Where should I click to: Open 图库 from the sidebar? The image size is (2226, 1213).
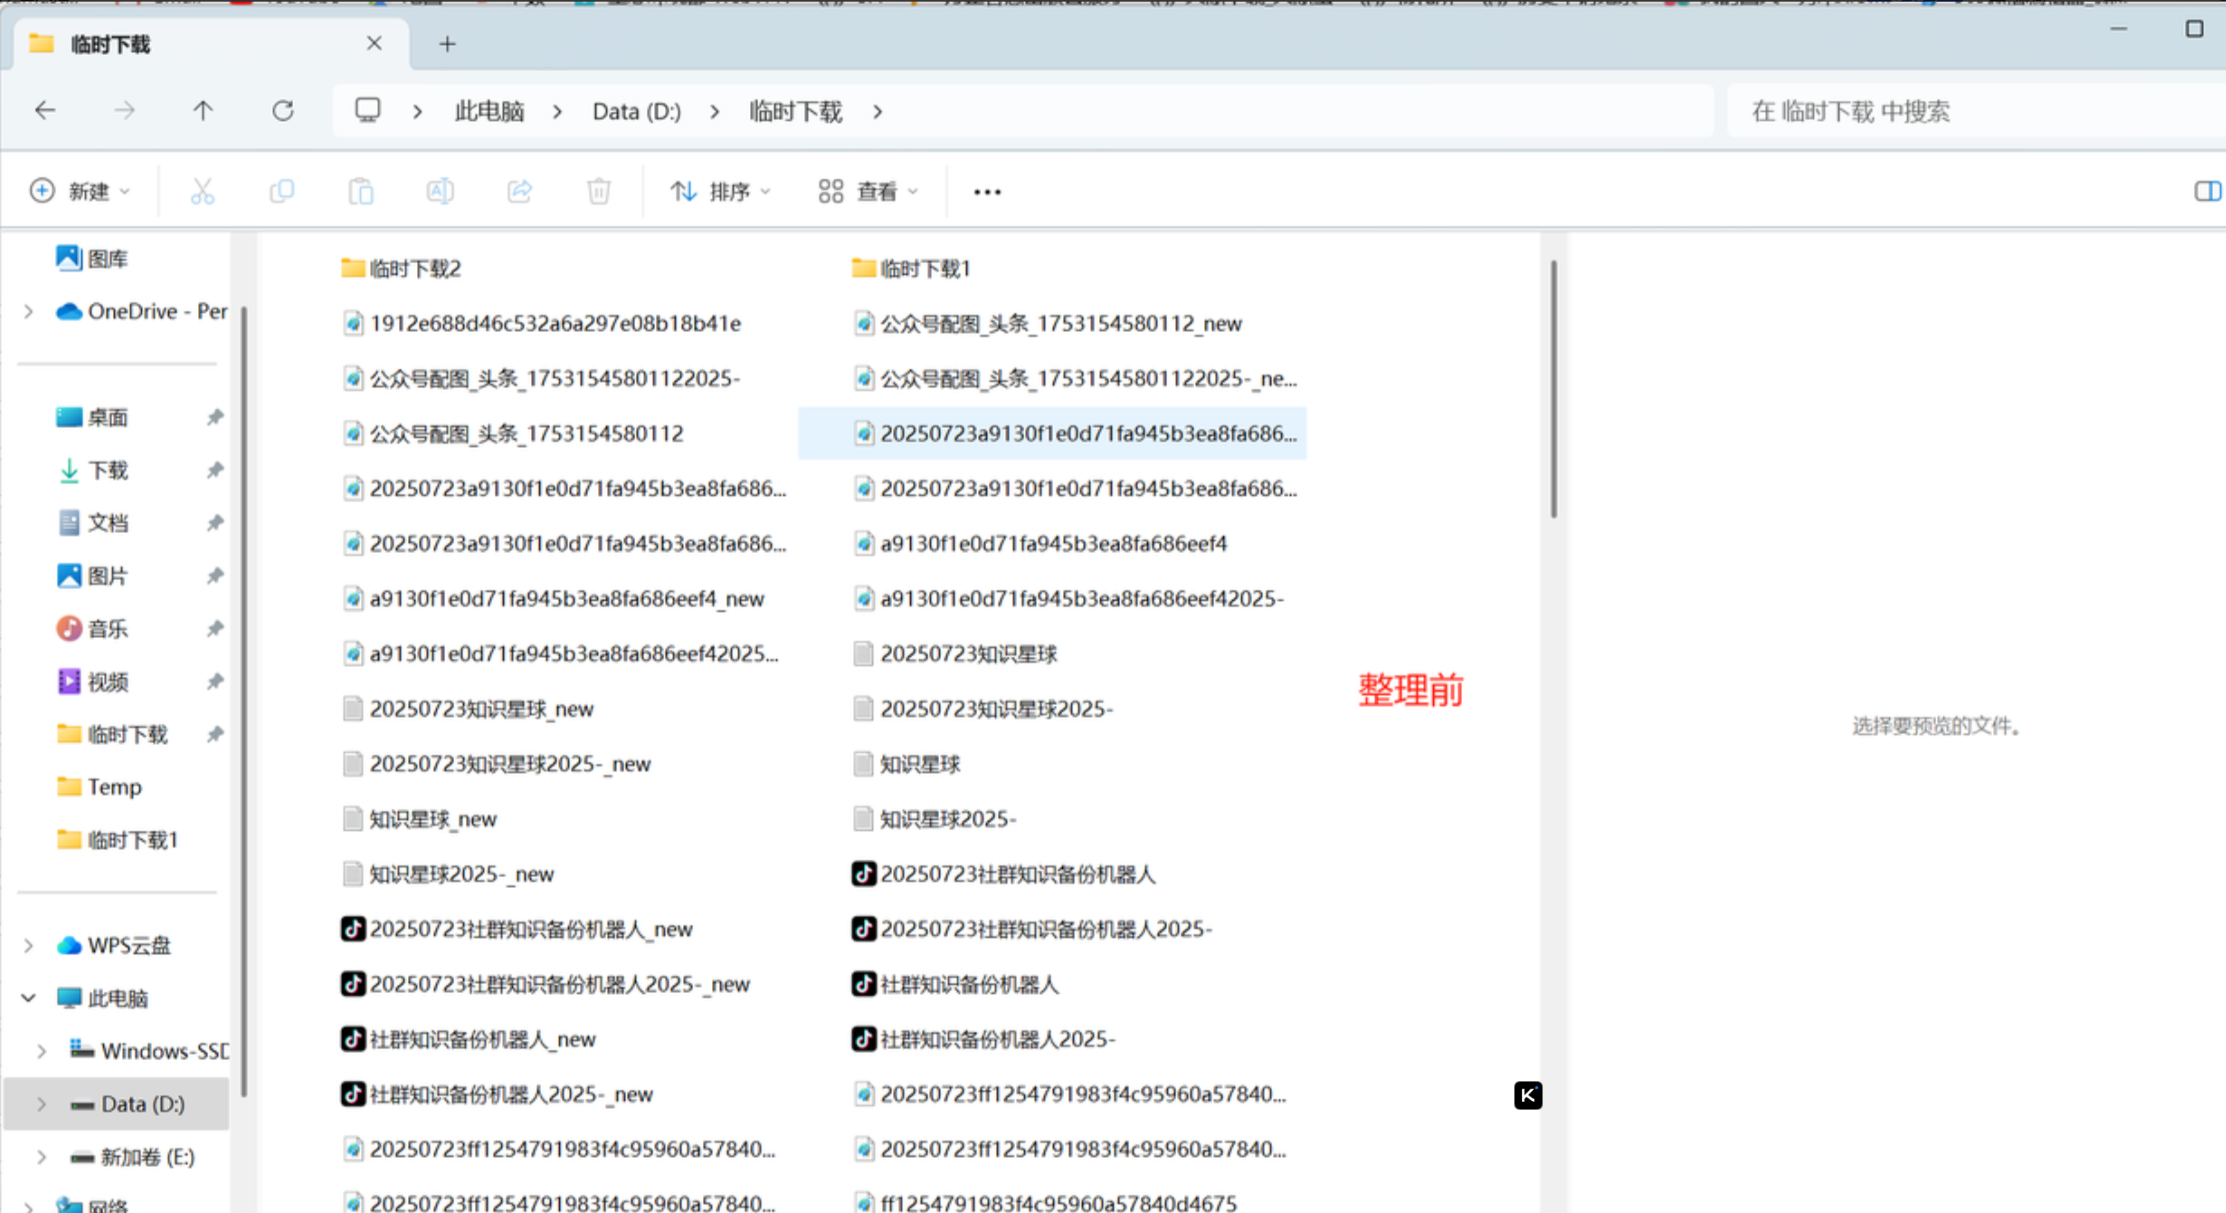(107, 258)
